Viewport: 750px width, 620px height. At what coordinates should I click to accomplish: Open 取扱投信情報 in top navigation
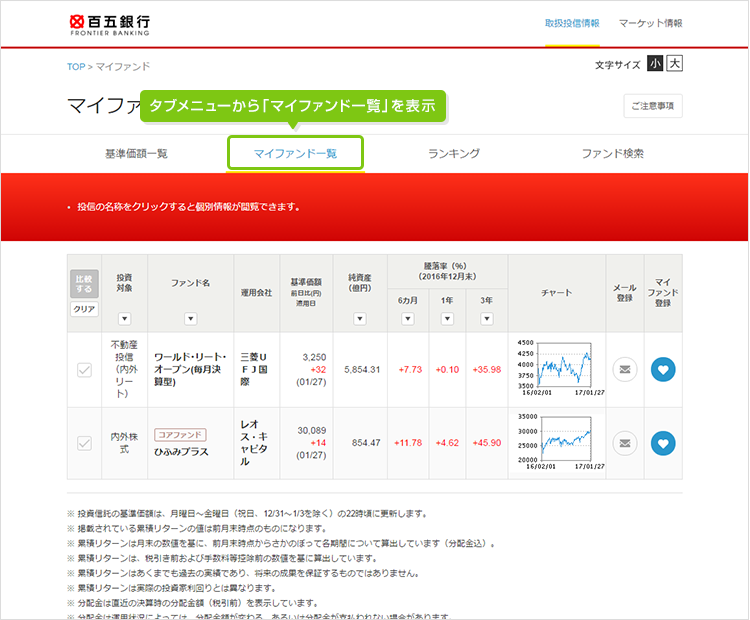pyautogui.click(x=572, y=23)
